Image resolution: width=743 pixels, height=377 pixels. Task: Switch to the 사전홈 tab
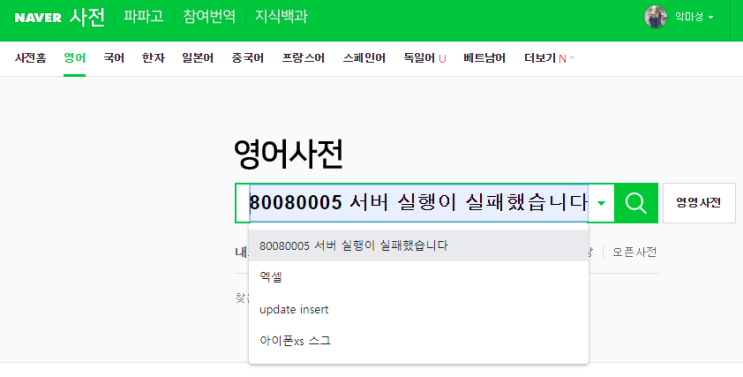click(x=30, y=58)
